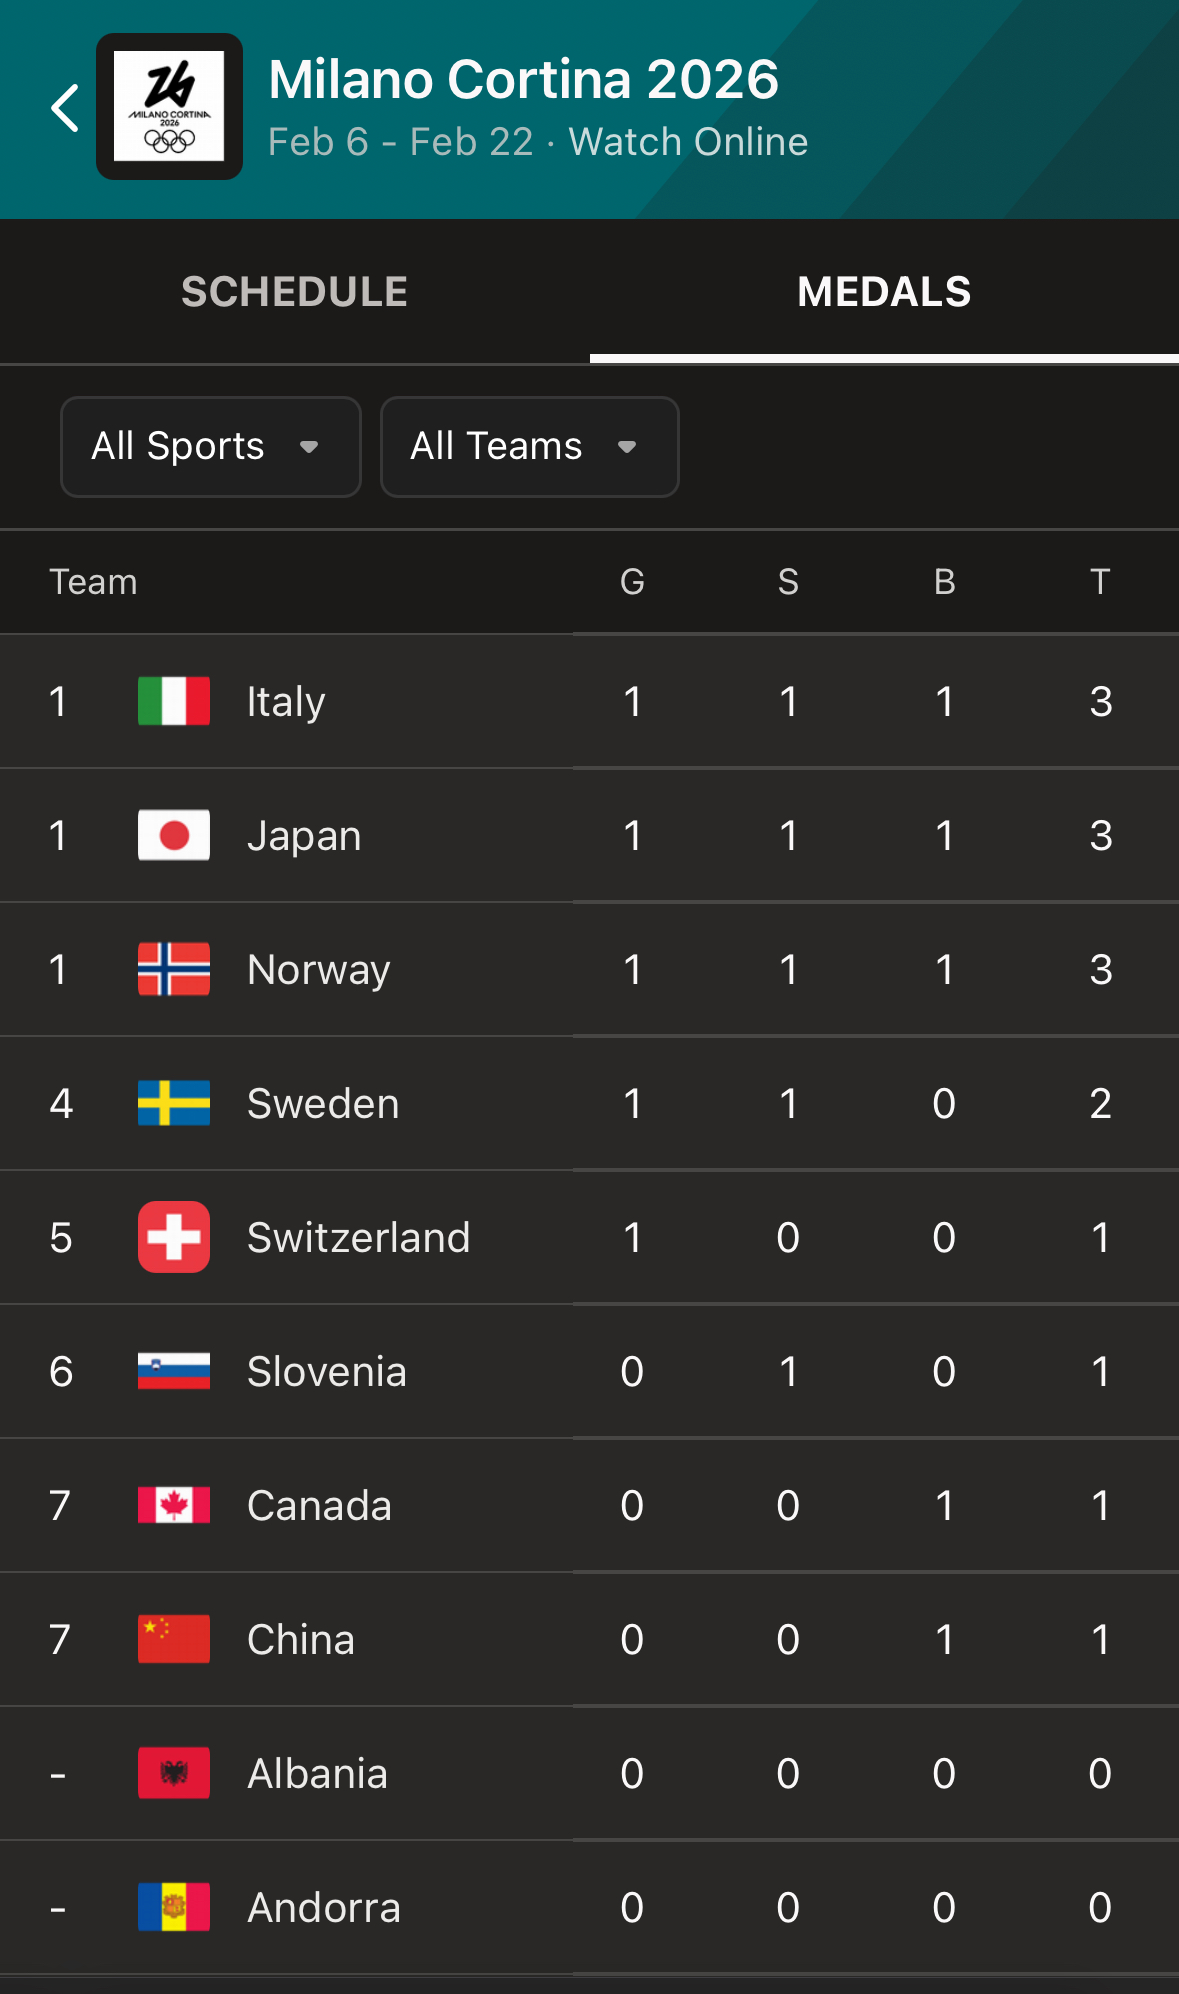Tap the Slovenia flag icon
The image size is (1179, 1994).
174,1371
